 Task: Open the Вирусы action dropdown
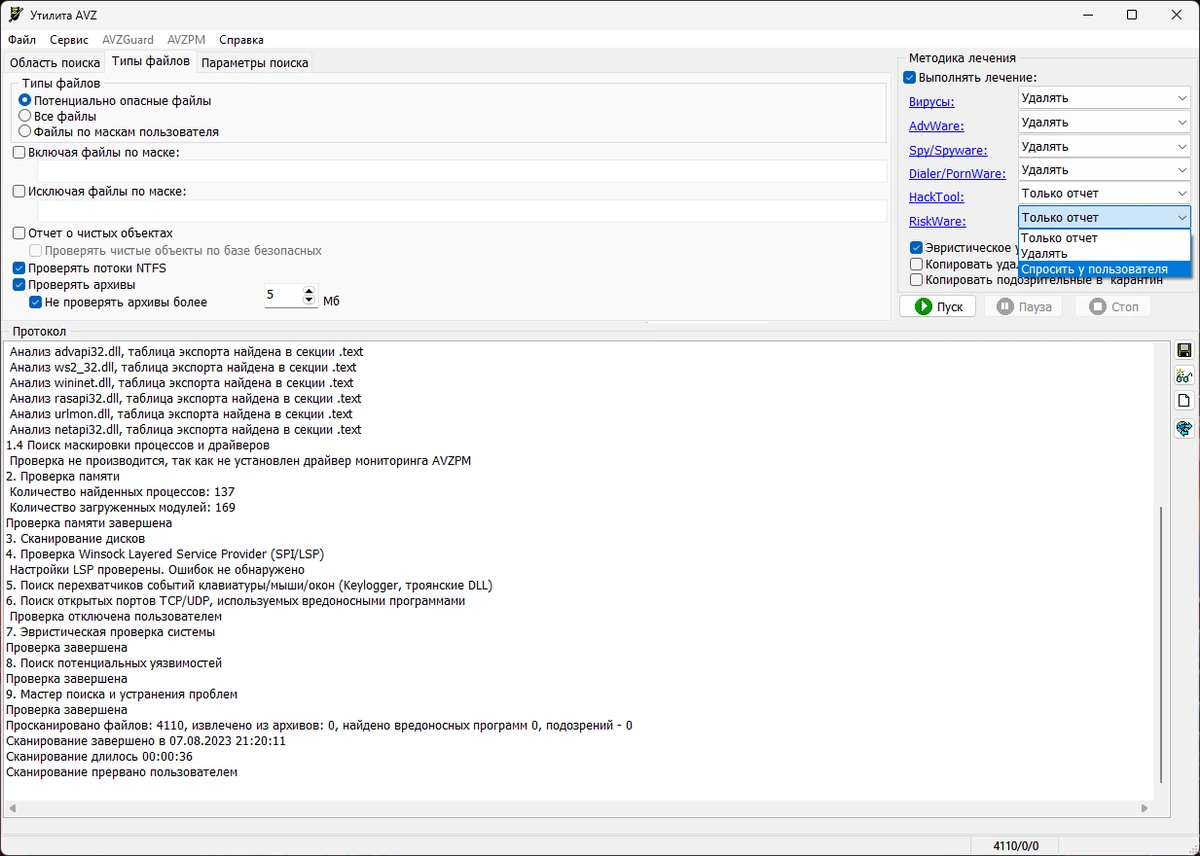pyautogui.click(x=1104, y=98)
